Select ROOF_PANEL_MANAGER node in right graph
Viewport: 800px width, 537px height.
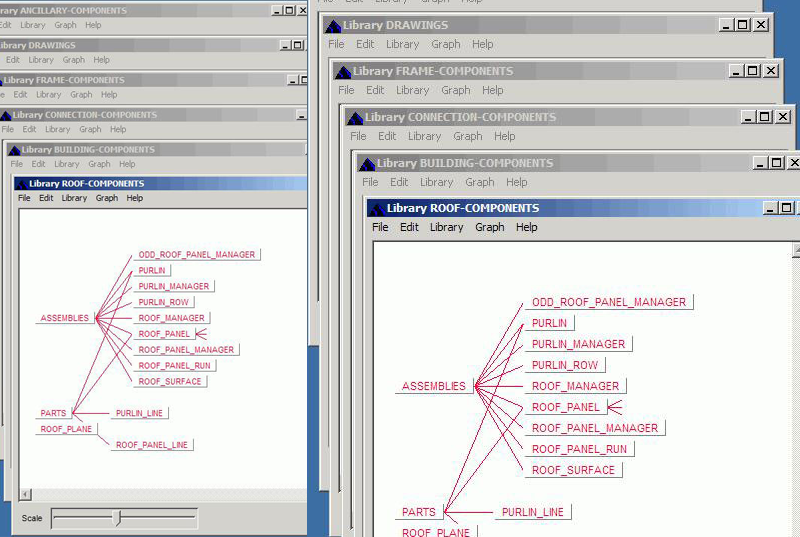coord(595,428)
